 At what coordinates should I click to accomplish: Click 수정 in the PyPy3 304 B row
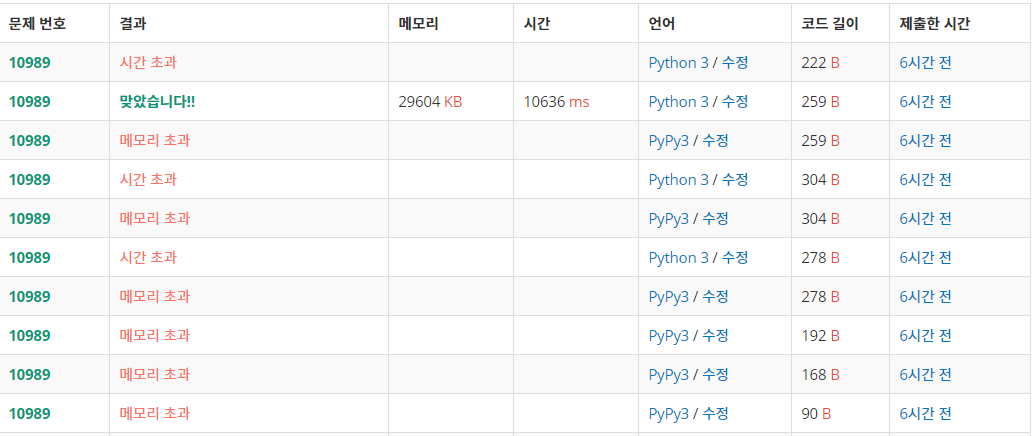pyautogui.click(x=715, y=218)
